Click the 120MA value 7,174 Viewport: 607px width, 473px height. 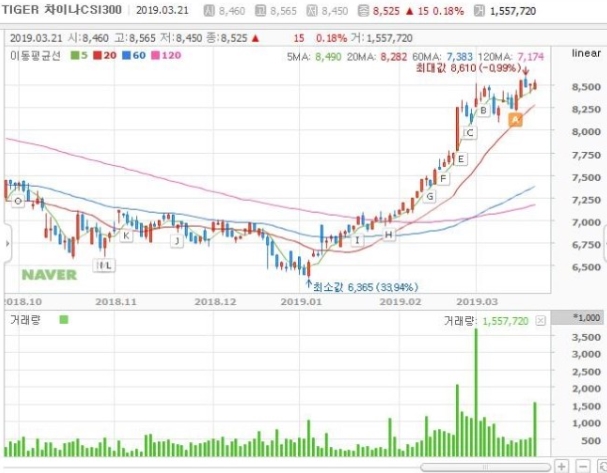coord(531,57)
